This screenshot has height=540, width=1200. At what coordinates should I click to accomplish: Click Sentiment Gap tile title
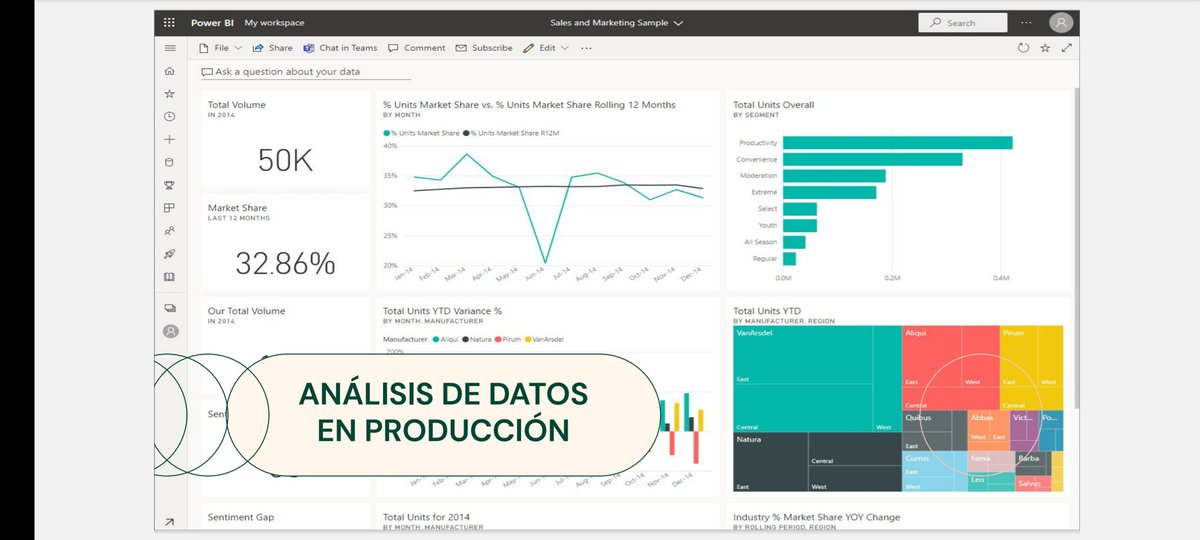[x=241, y=517]
